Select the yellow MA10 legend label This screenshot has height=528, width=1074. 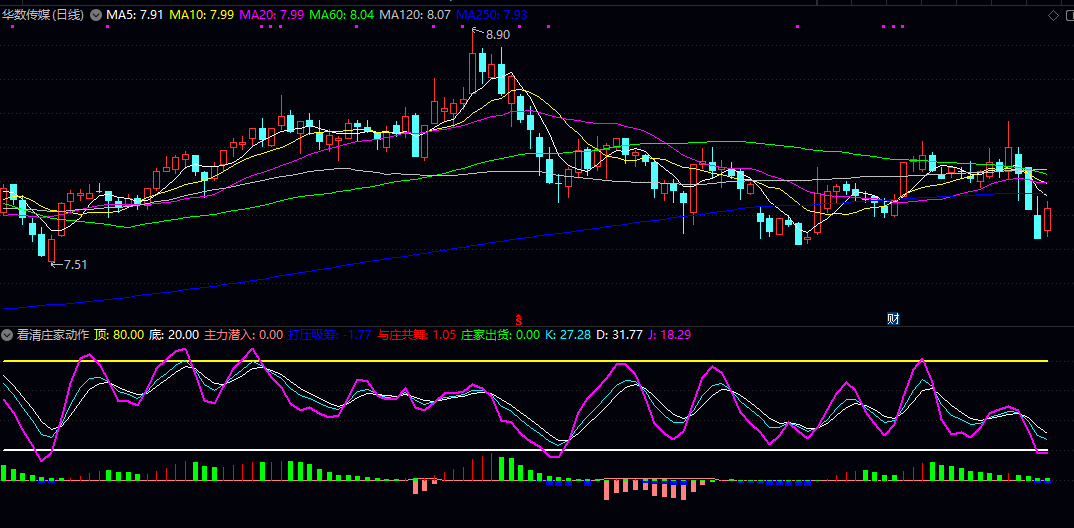(x=201, y=16)
